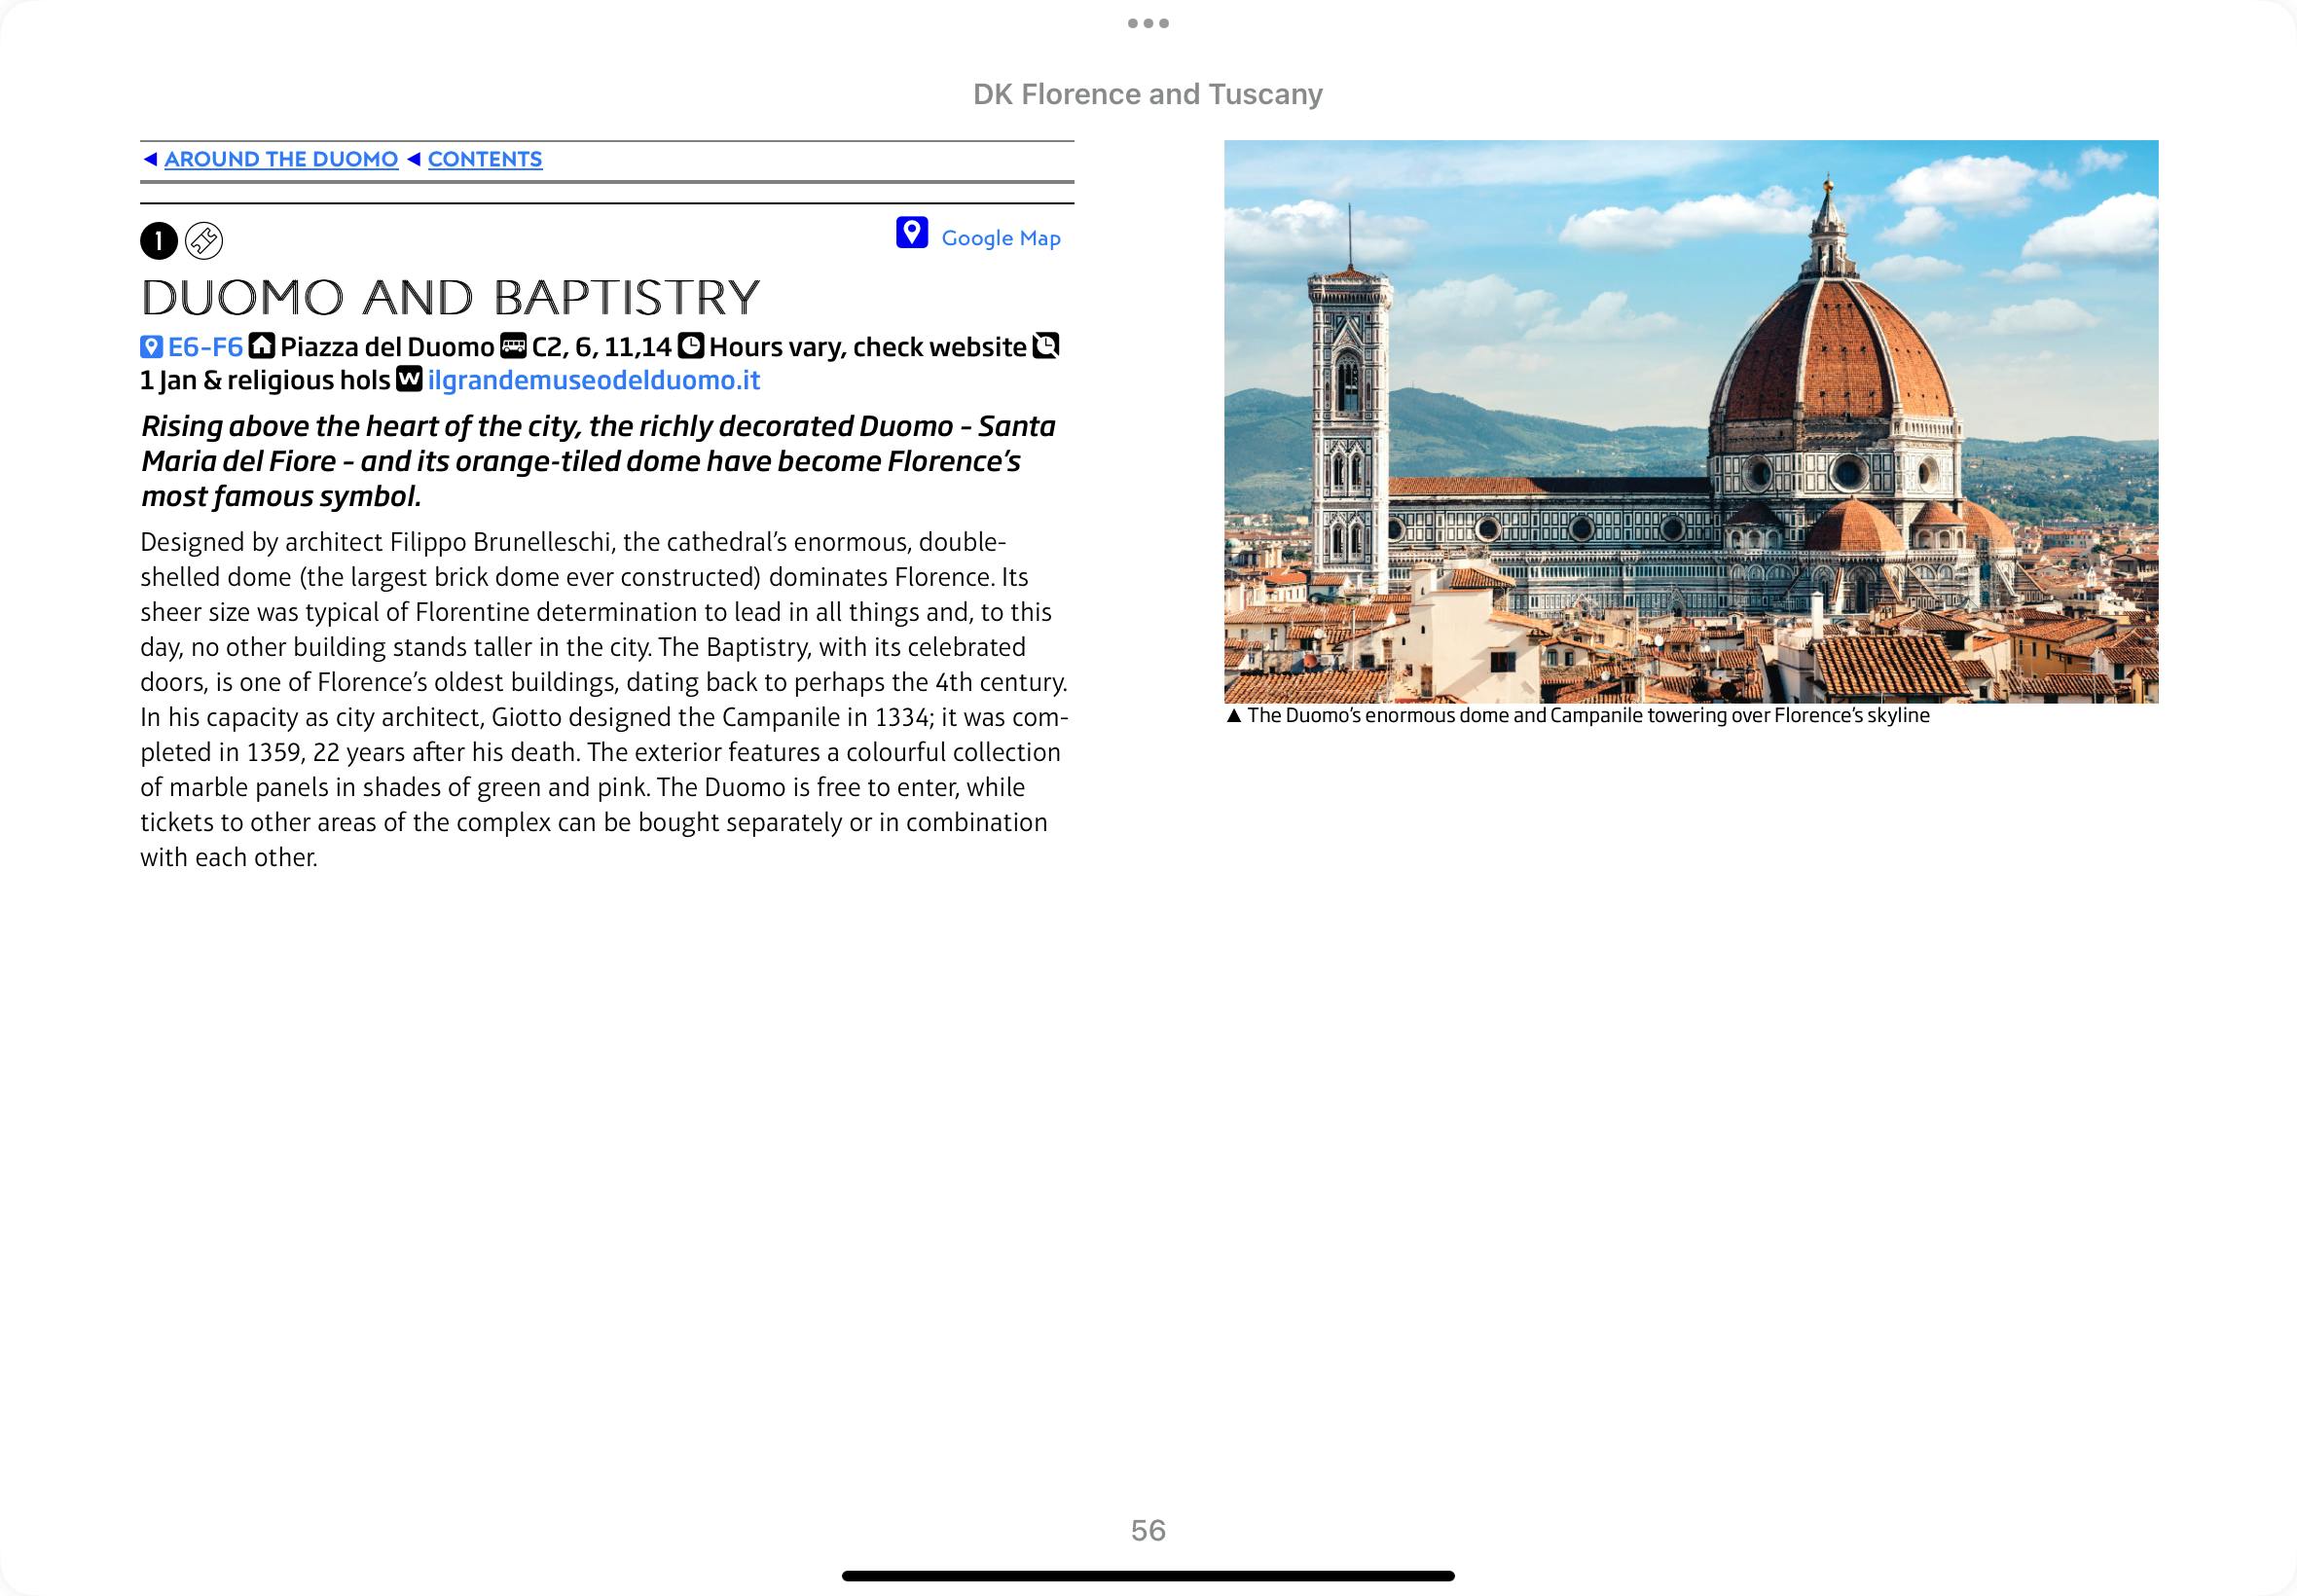
Task: Click the map pin icon before E6-F6
Action: pos(151,347)
